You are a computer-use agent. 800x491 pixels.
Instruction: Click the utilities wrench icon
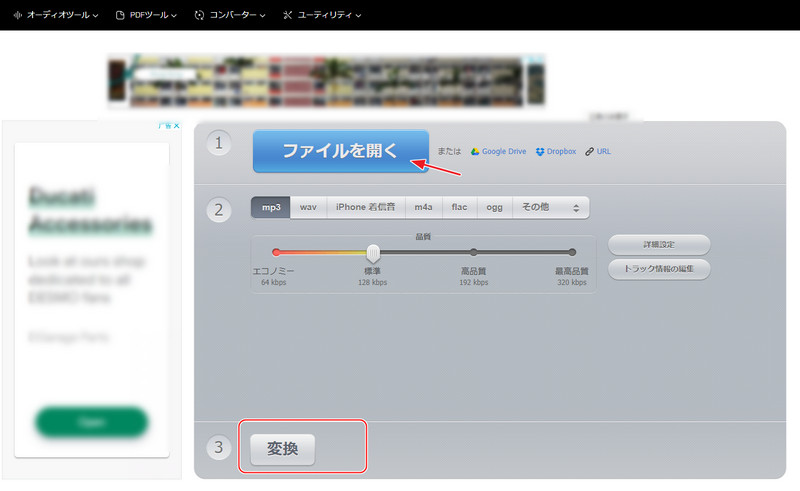pos(288,15)
